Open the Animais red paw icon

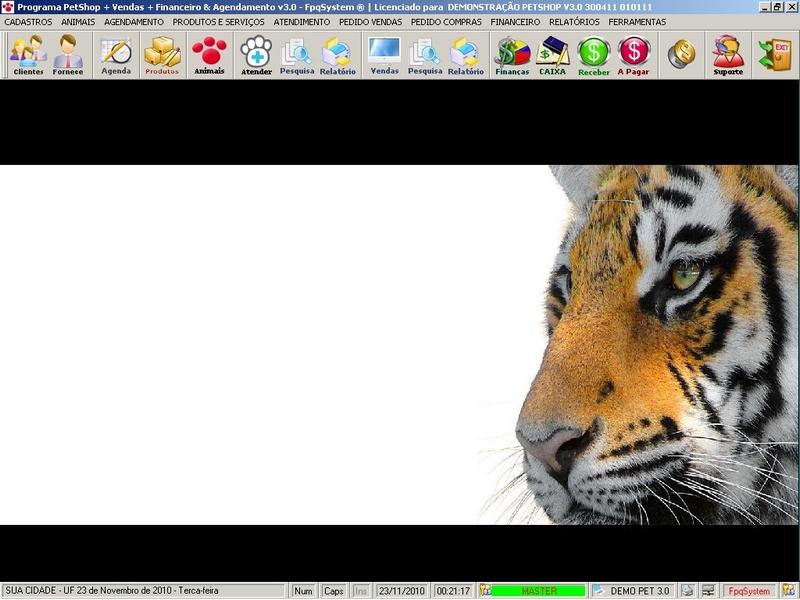(209, 55)
